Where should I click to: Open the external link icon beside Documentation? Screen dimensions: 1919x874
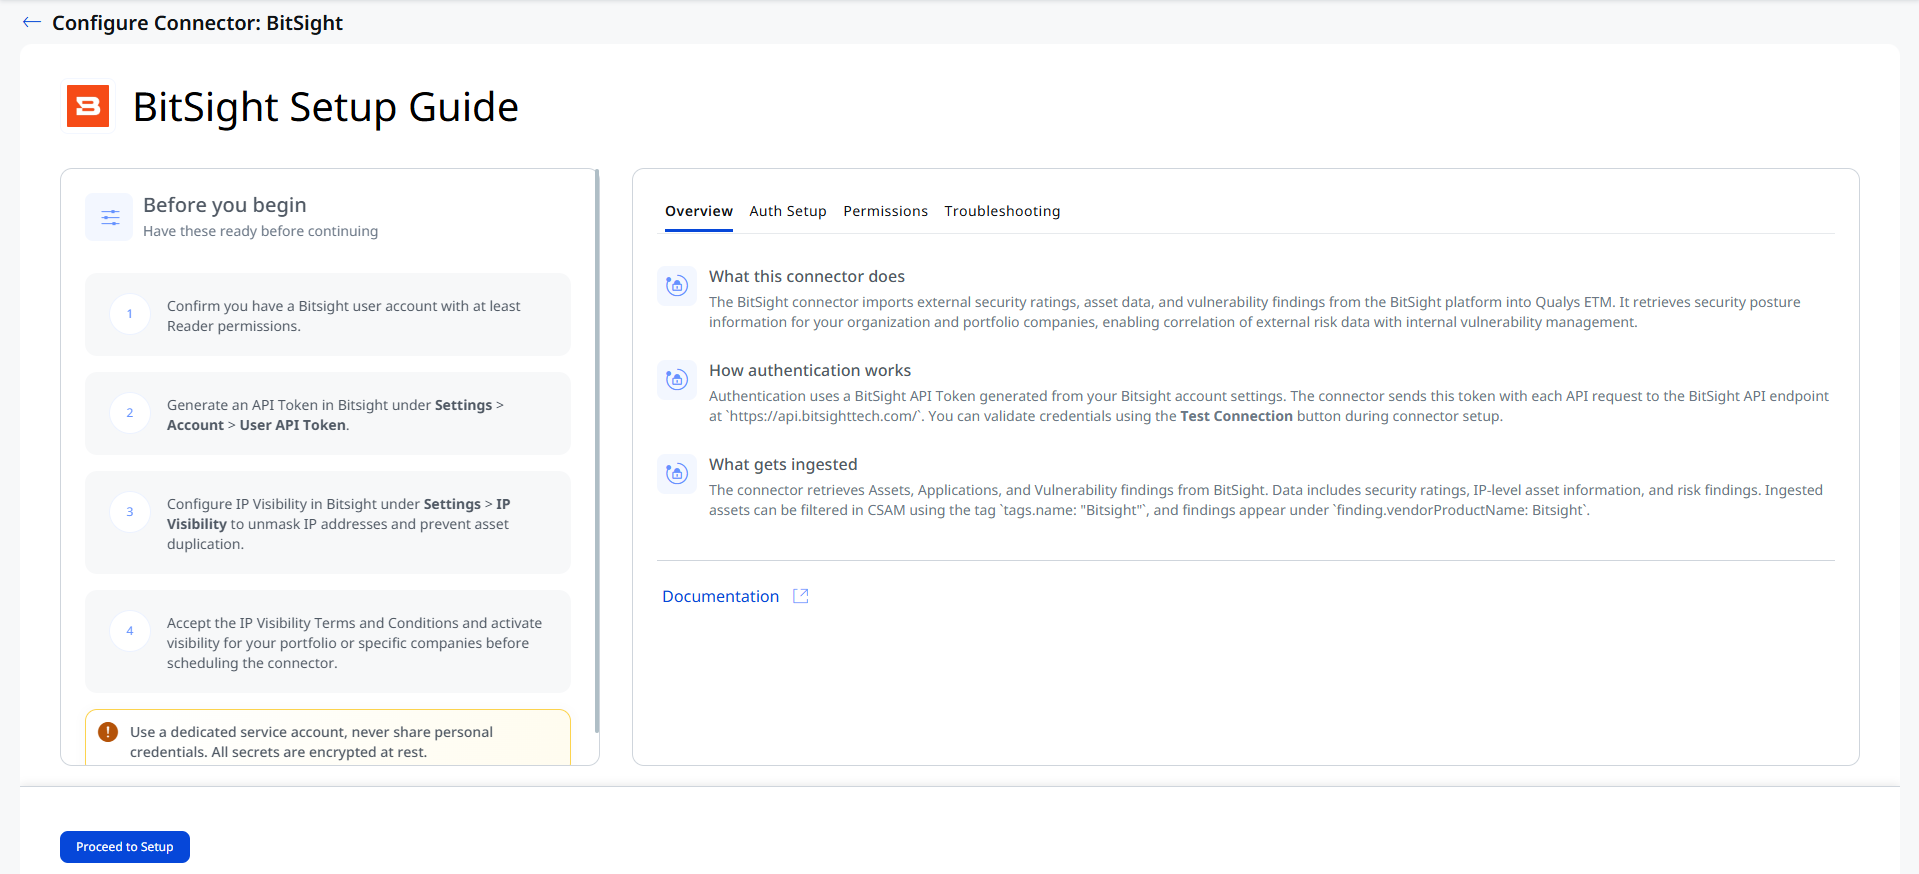801,596
